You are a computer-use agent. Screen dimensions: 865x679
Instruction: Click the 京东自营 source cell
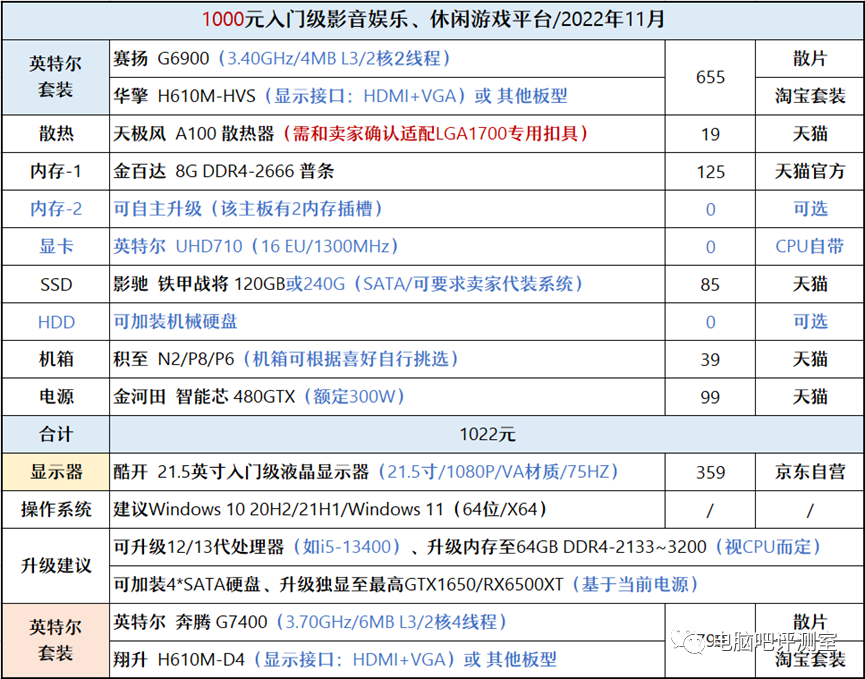click(809, 472)
